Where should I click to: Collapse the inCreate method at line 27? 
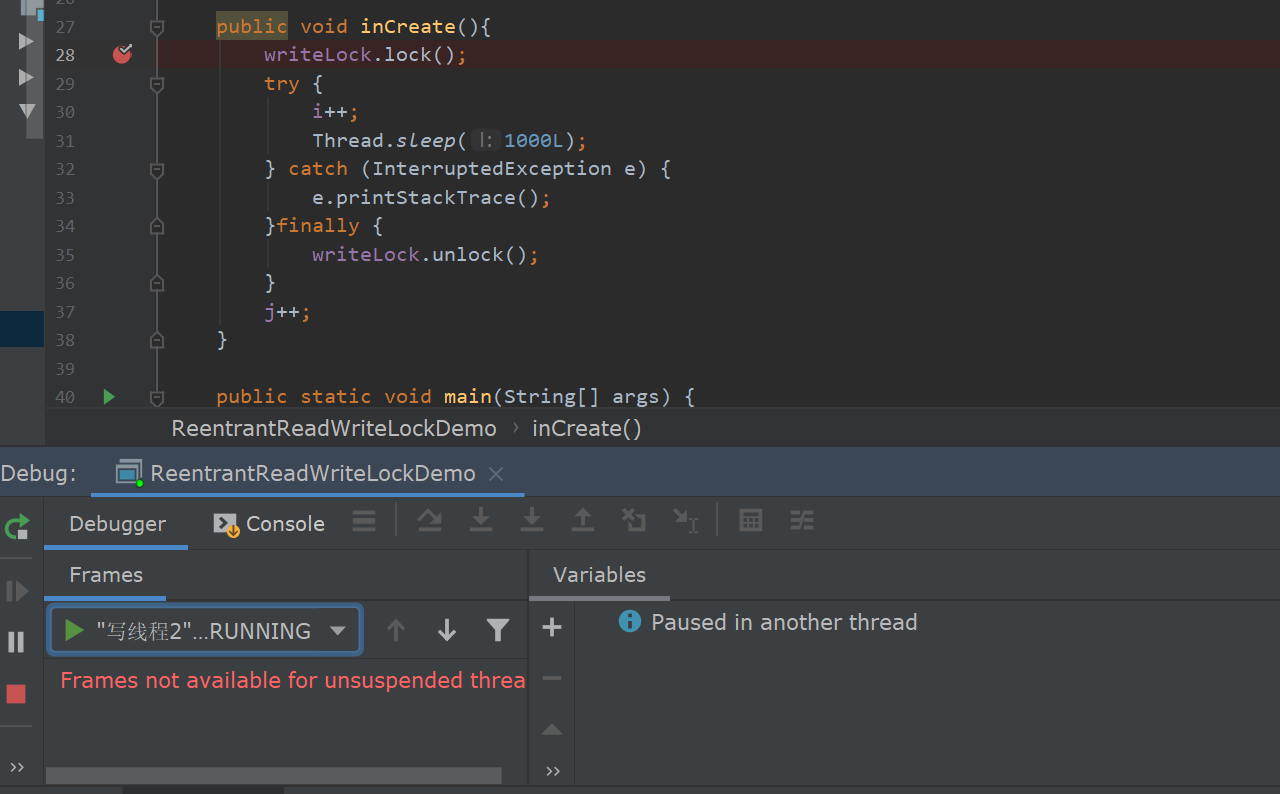point(156,28)
